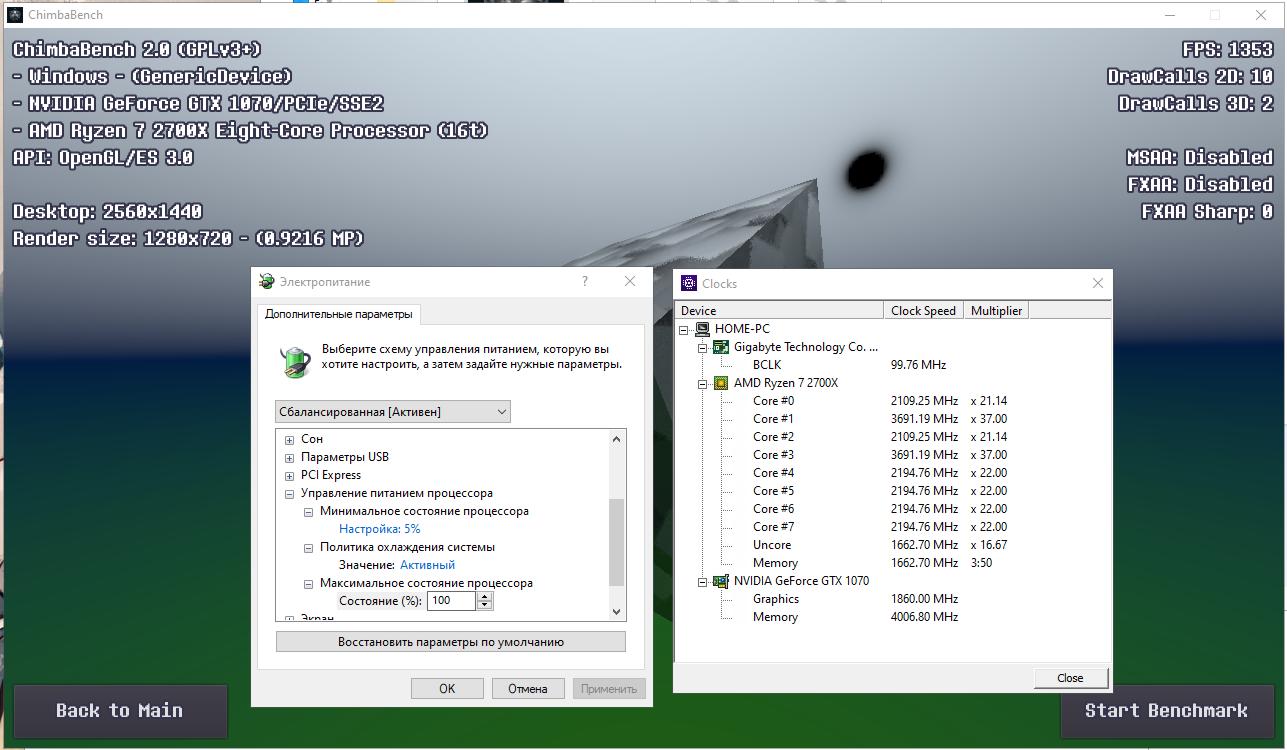Select the Дополнительные параметры tab
Image resolution: width=1287 pixels, height=750 pixels.
pyautogui.click(x=338, y=314)
